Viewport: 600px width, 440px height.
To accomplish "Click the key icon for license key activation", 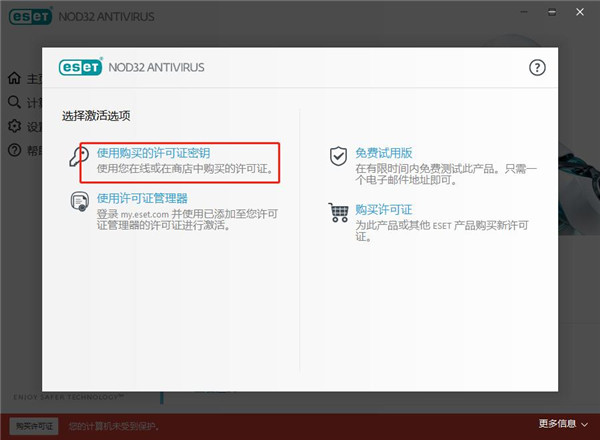I will 79,156.
